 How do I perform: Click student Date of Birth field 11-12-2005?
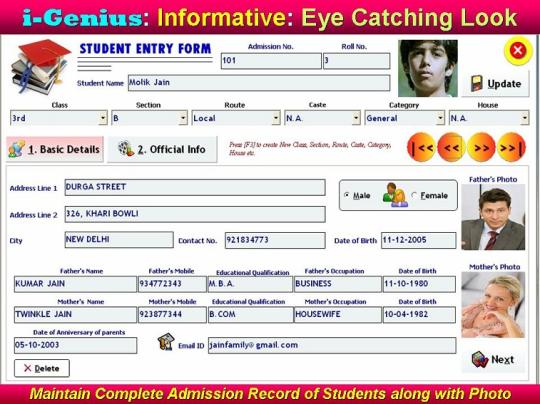[x=418, y=240]
